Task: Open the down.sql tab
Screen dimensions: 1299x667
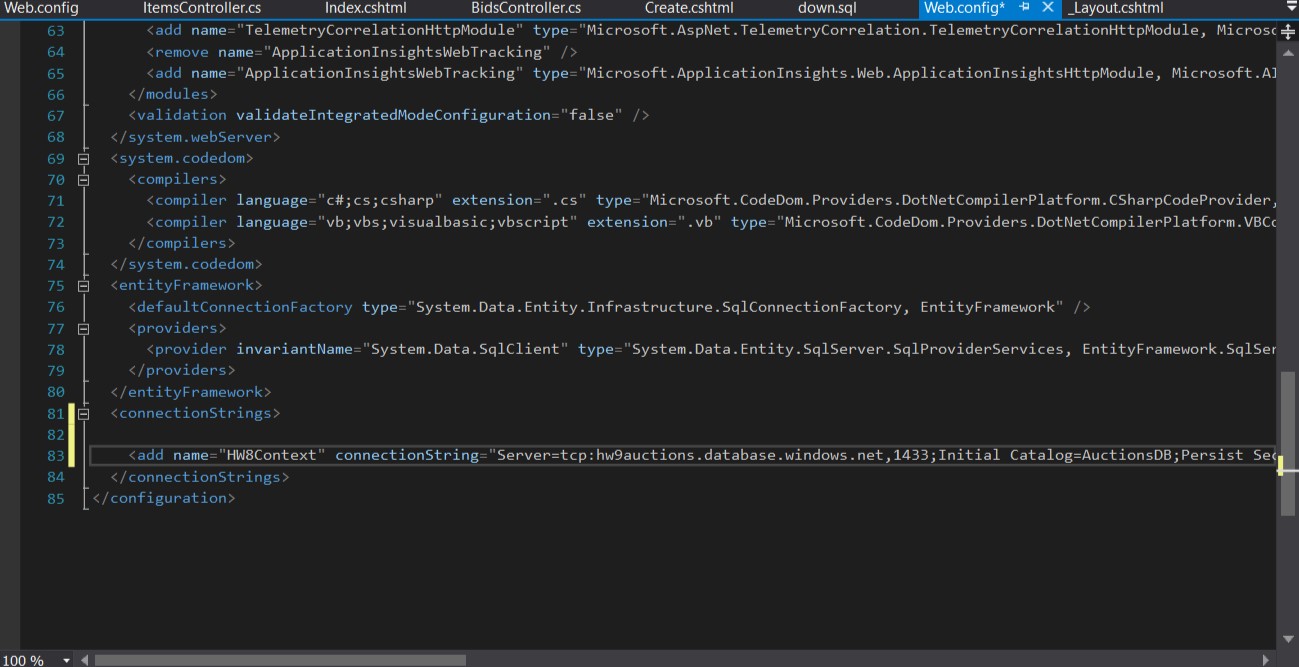Action: (x=827, y=8)
